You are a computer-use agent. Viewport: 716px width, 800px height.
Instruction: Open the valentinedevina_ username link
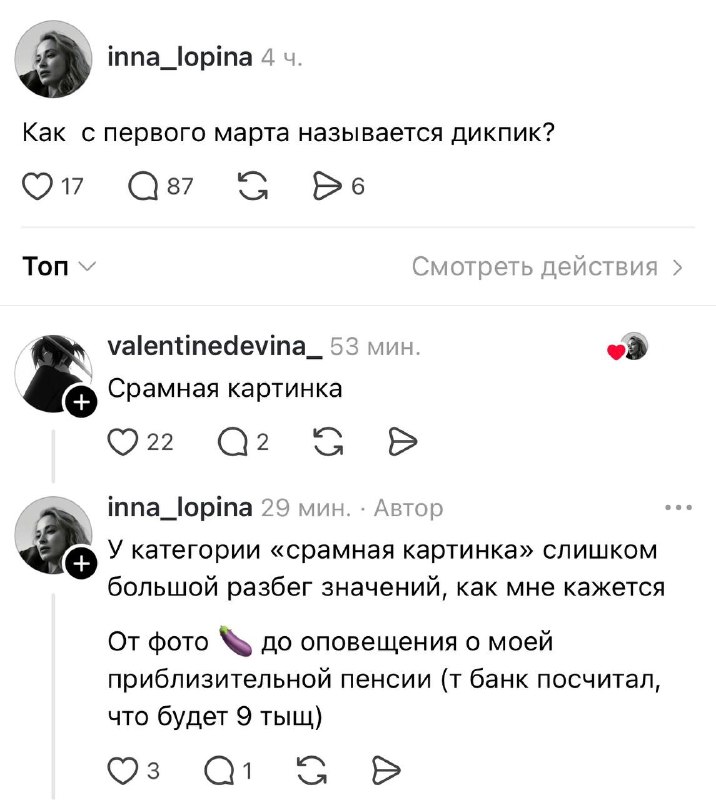coord(213,347)
